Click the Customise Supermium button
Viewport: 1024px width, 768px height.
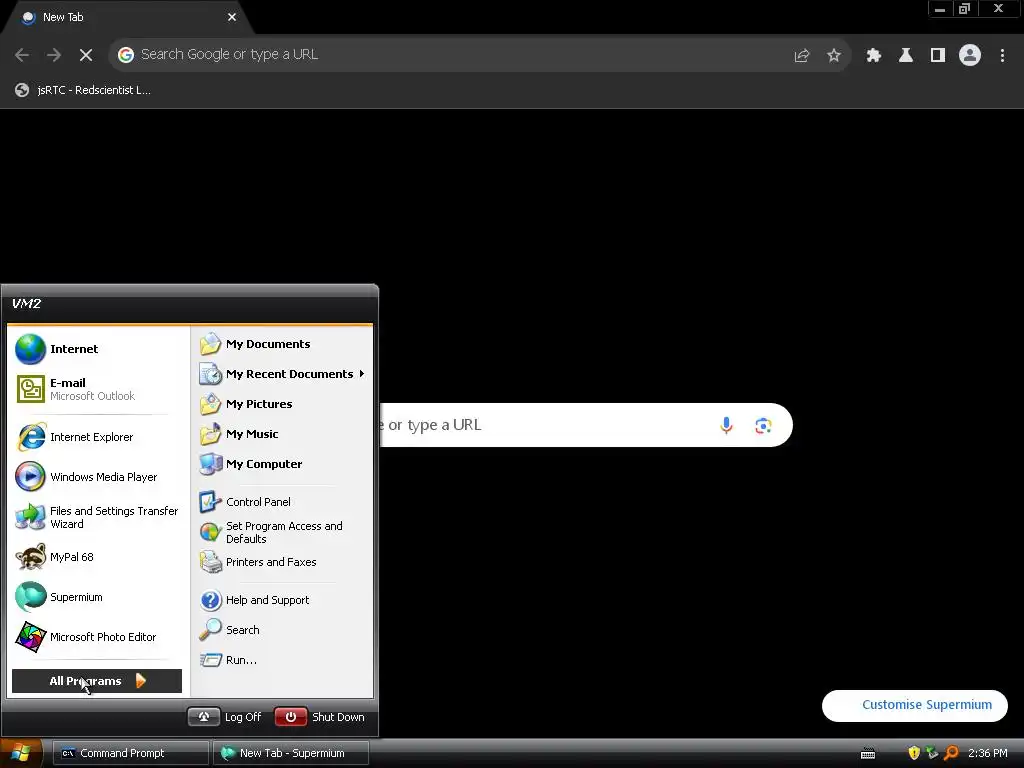point(914,705)
